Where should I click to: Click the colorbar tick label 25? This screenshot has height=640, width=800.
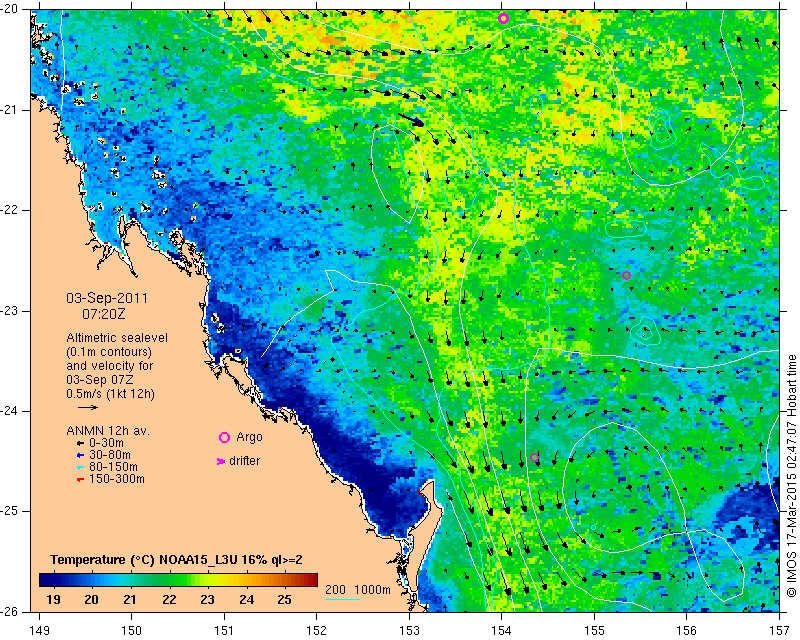[x=284, y=599]
